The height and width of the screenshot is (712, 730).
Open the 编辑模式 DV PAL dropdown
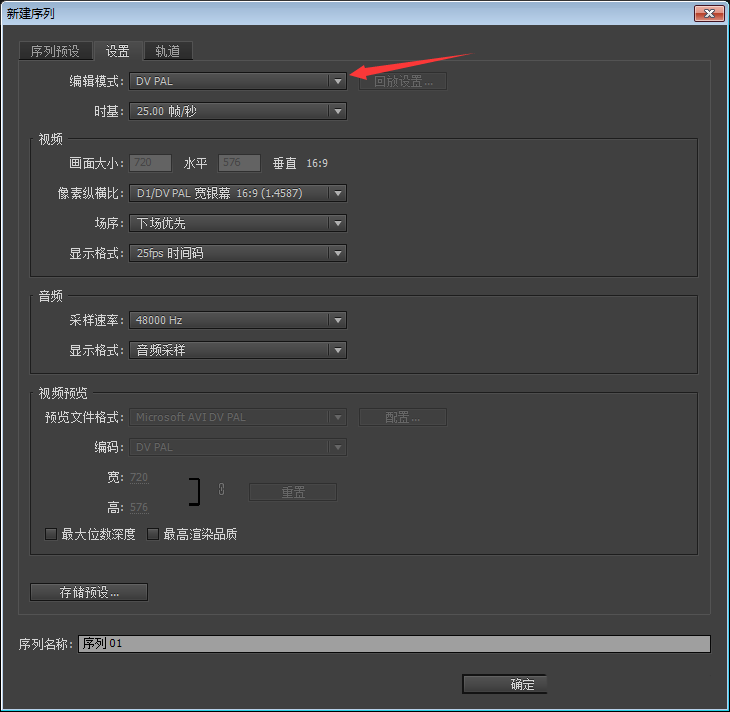237,81
